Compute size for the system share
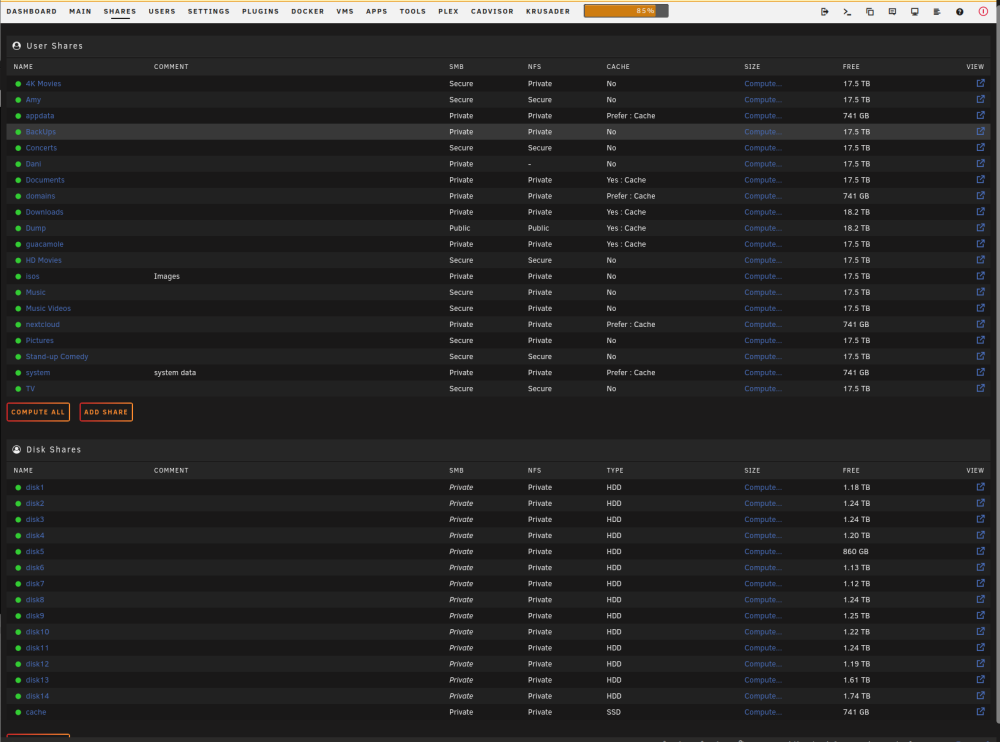The height and width of the screenshot is (742, 1000). (763, 373)
